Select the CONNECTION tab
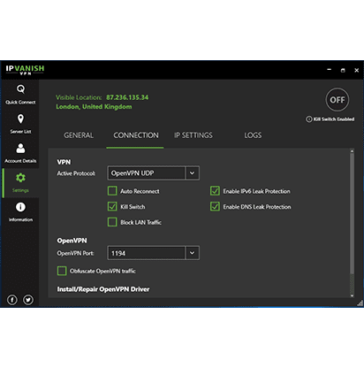Screen dimensions: 364x368 point(136,135)
